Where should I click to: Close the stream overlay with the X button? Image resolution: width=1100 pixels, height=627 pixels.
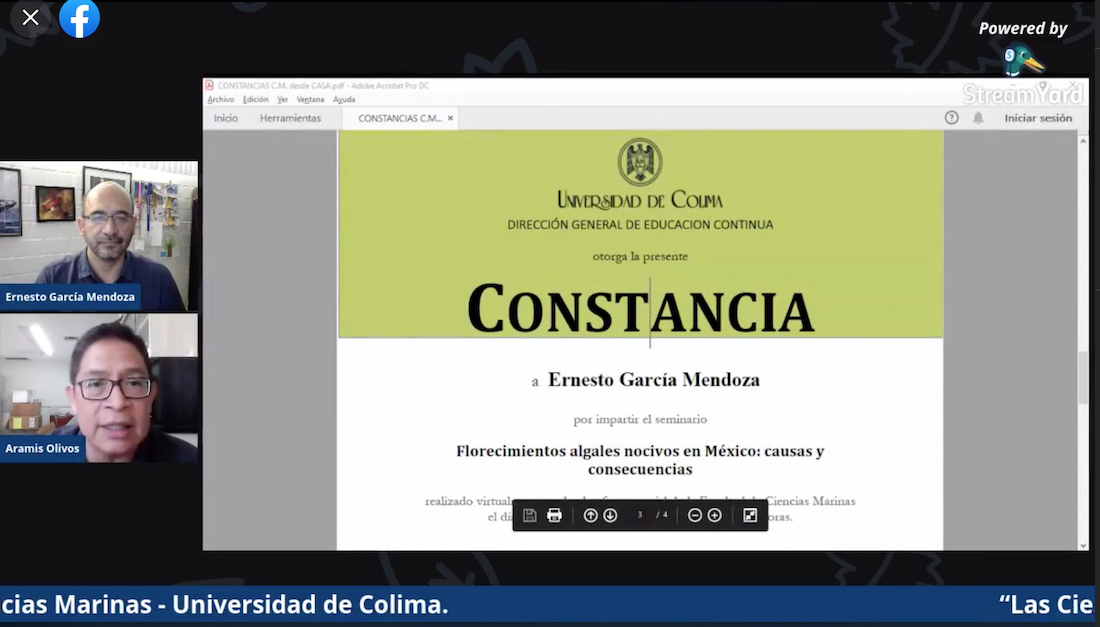click(30, 18)
